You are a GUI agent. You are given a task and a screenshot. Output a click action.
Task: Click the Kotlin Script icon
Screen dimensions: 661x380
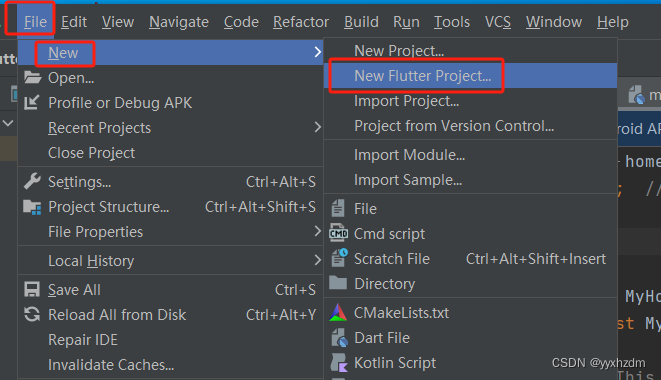[339, 363]
